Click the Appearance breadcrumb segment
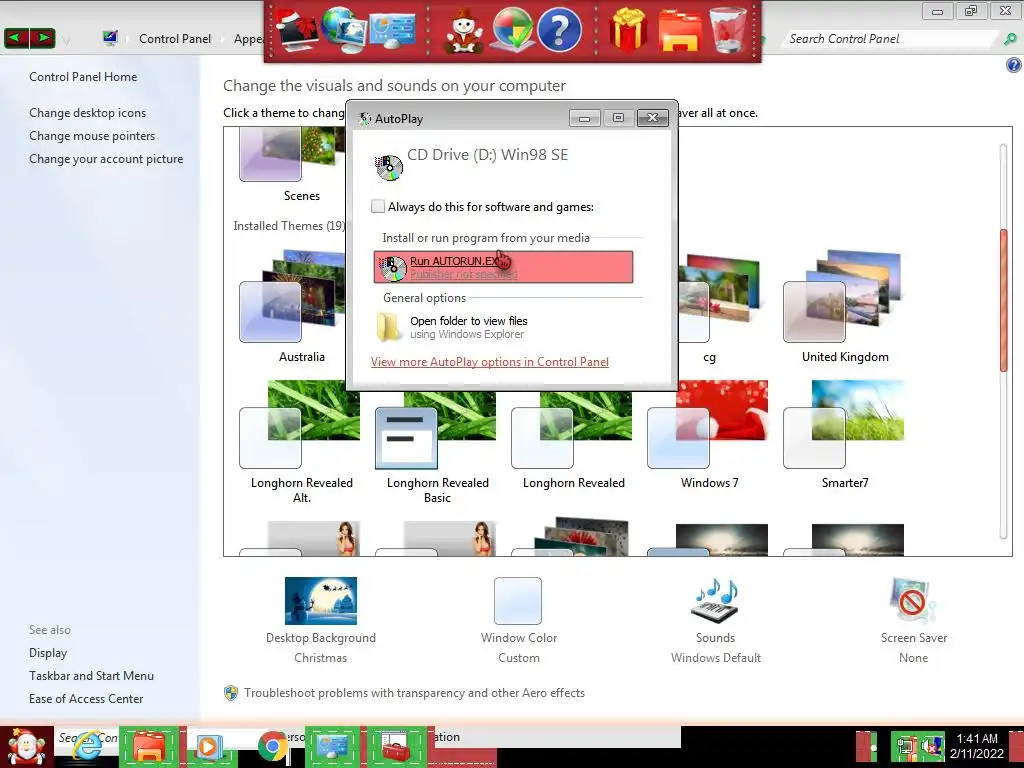The width and height of the screenshot is (1024, 768). 248,39
